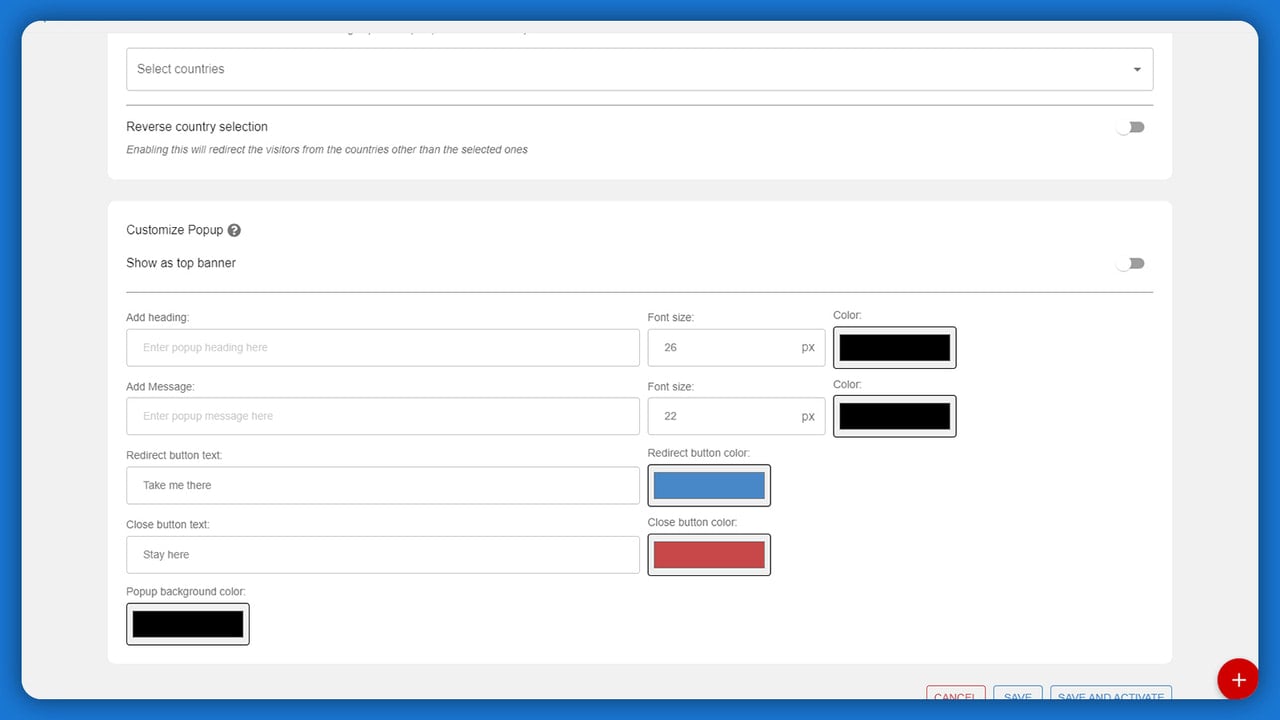Click the Popup background color label
The height and width of the screenshot is (720, 1280).
click(x=186, y=592)
